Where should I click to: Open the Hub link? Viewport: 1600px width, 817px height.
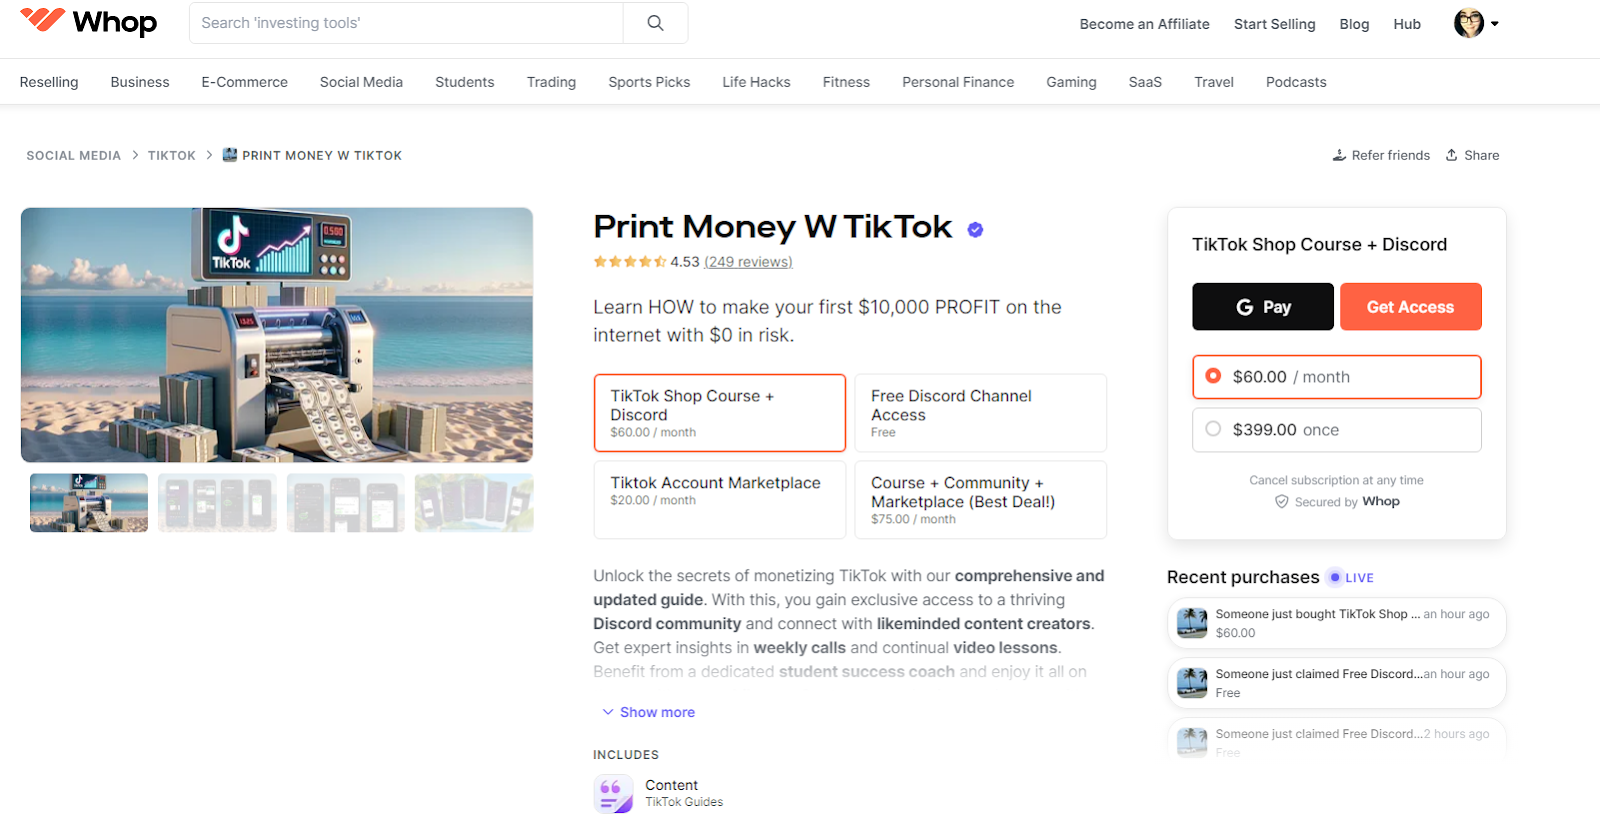1407,24
